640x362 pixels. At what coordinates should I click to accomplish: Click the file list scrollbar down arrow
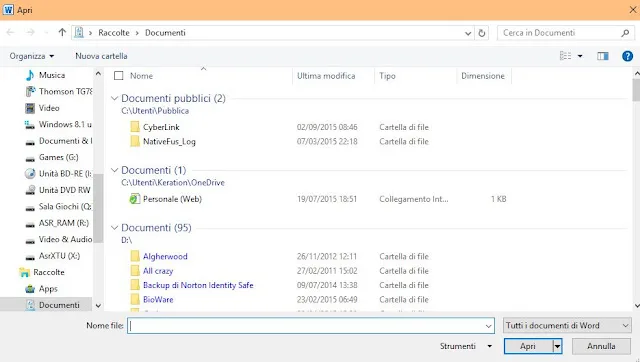[636, 306]
